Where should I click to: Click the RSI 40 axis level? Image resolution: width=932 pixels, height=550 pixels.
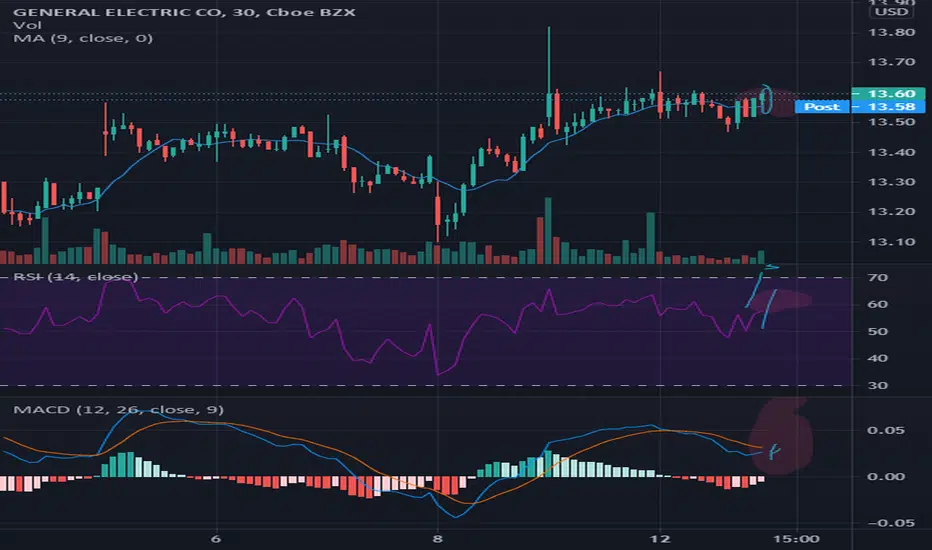(878, 358)
